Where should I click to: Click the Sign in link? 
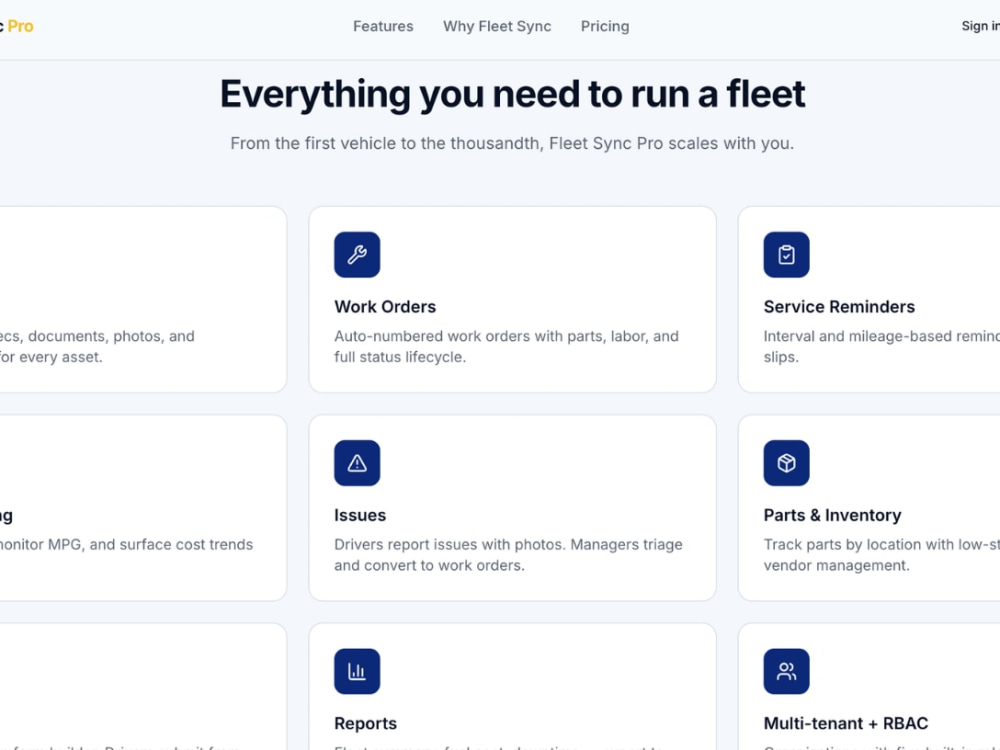coord(980,26)
